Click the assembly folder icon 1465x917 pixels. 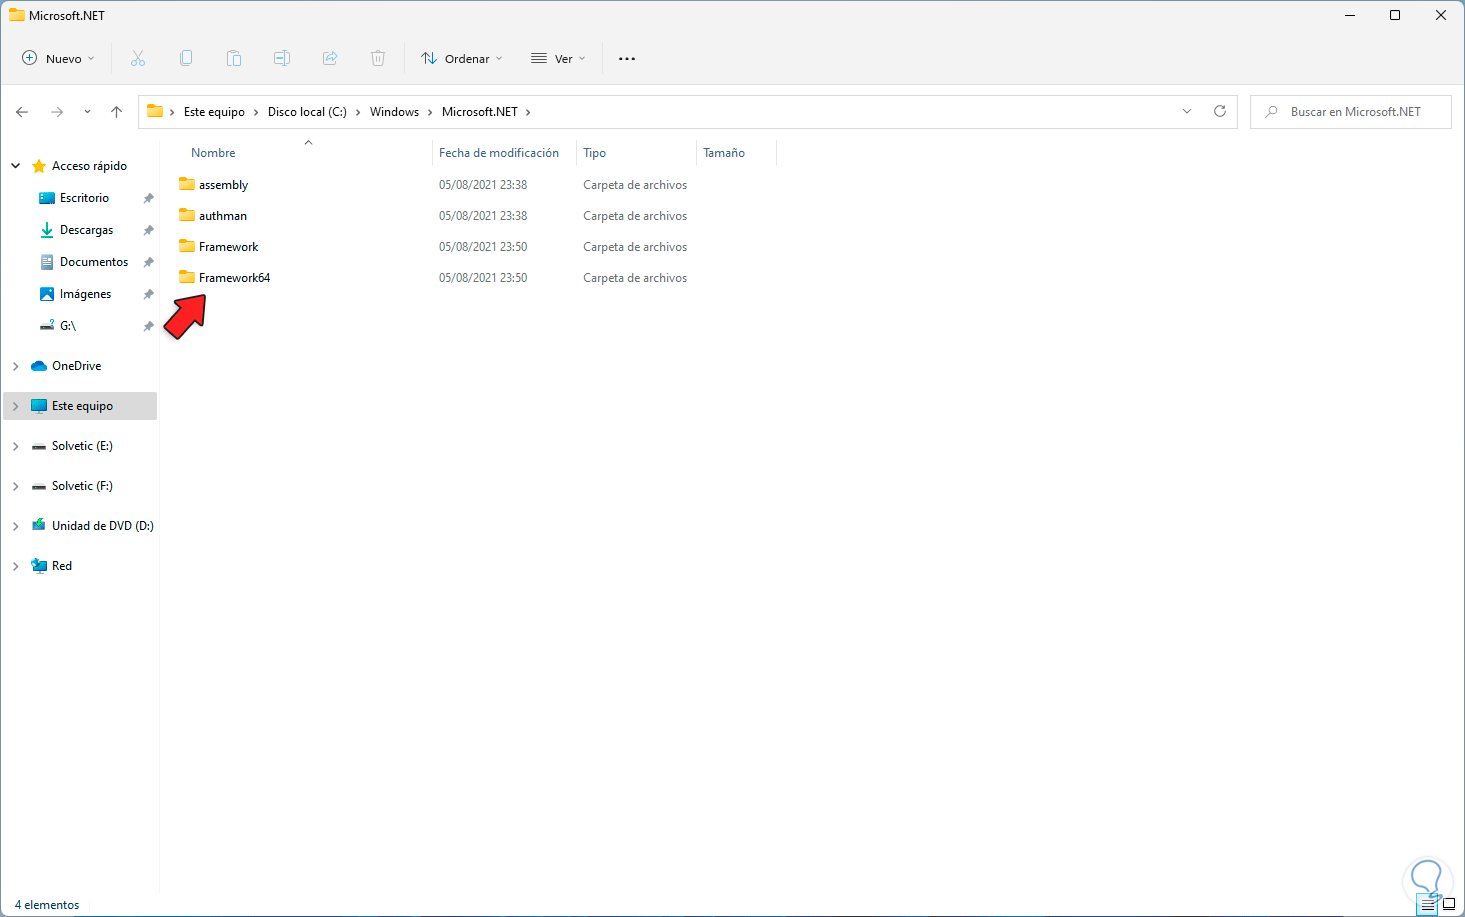[x=187, y=184]
